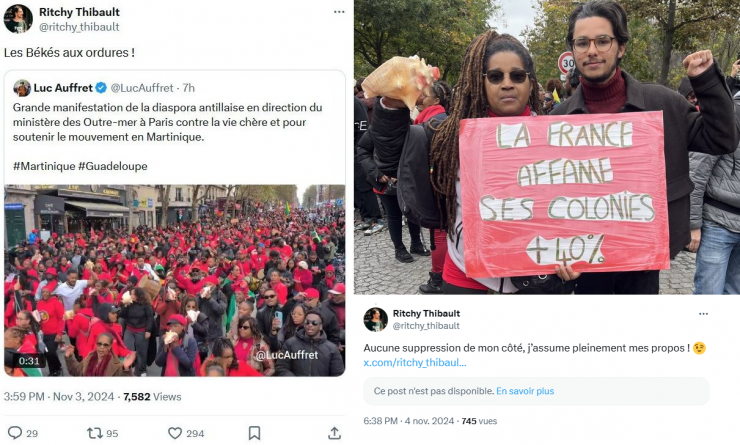Play the protest video thumbnail

(x=175, y=280)
